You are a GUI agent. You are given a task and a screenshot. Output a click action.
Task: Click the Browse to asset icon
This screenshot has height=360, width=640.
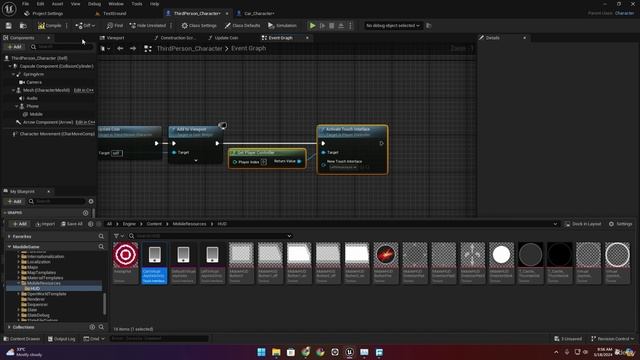coord(23,26)
